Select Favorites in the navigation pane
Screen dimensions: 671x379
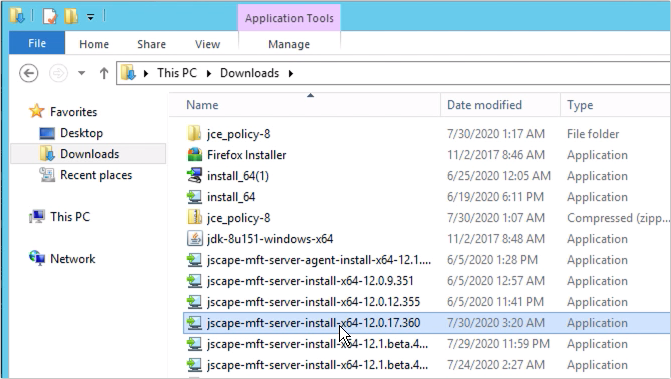(74, 112)
